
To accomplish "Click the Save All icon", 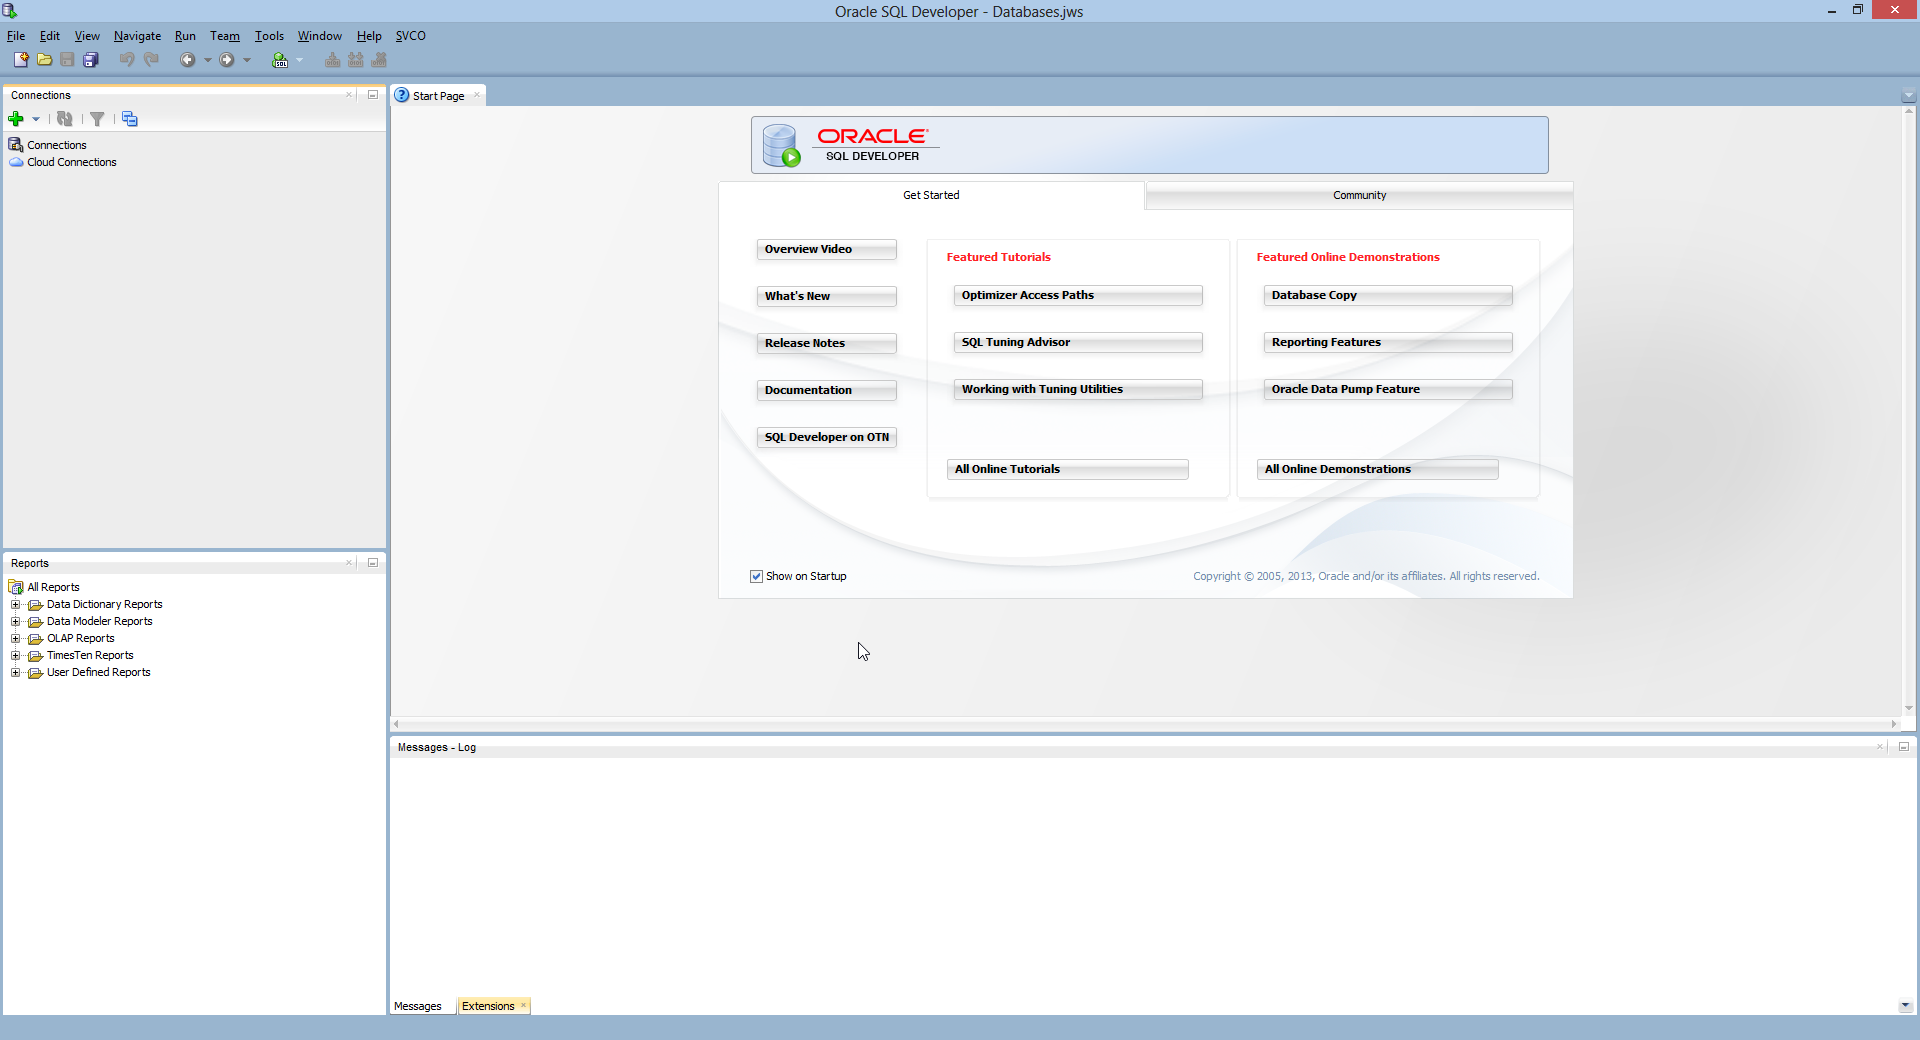I will 91,60.
